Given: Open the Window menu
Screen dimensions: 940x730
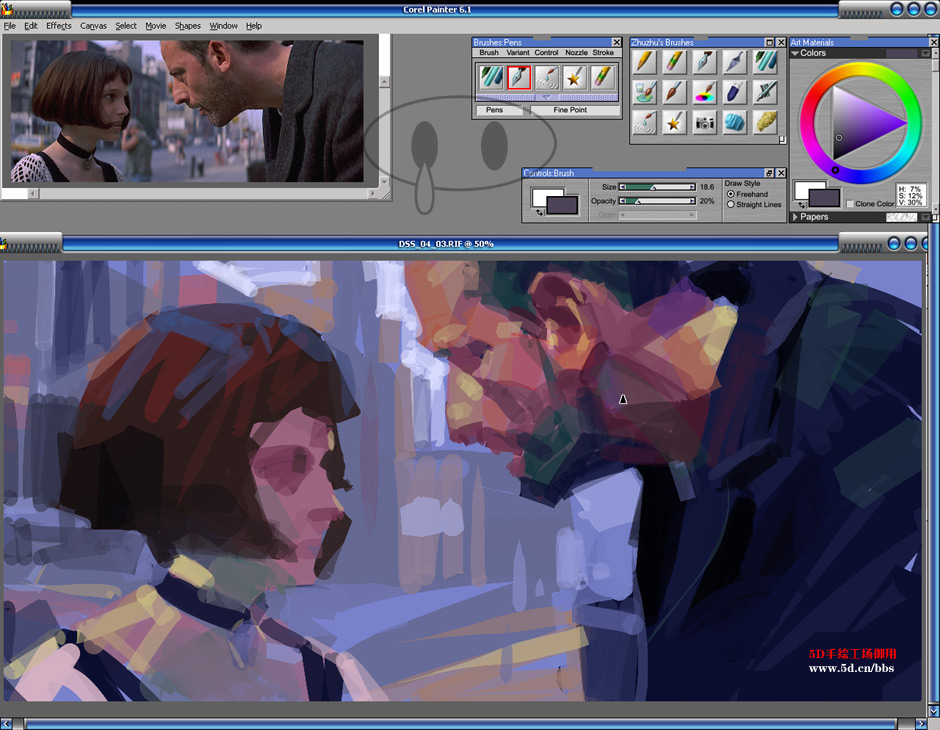Looking at the screenshot, I should [x=224, y=26].
